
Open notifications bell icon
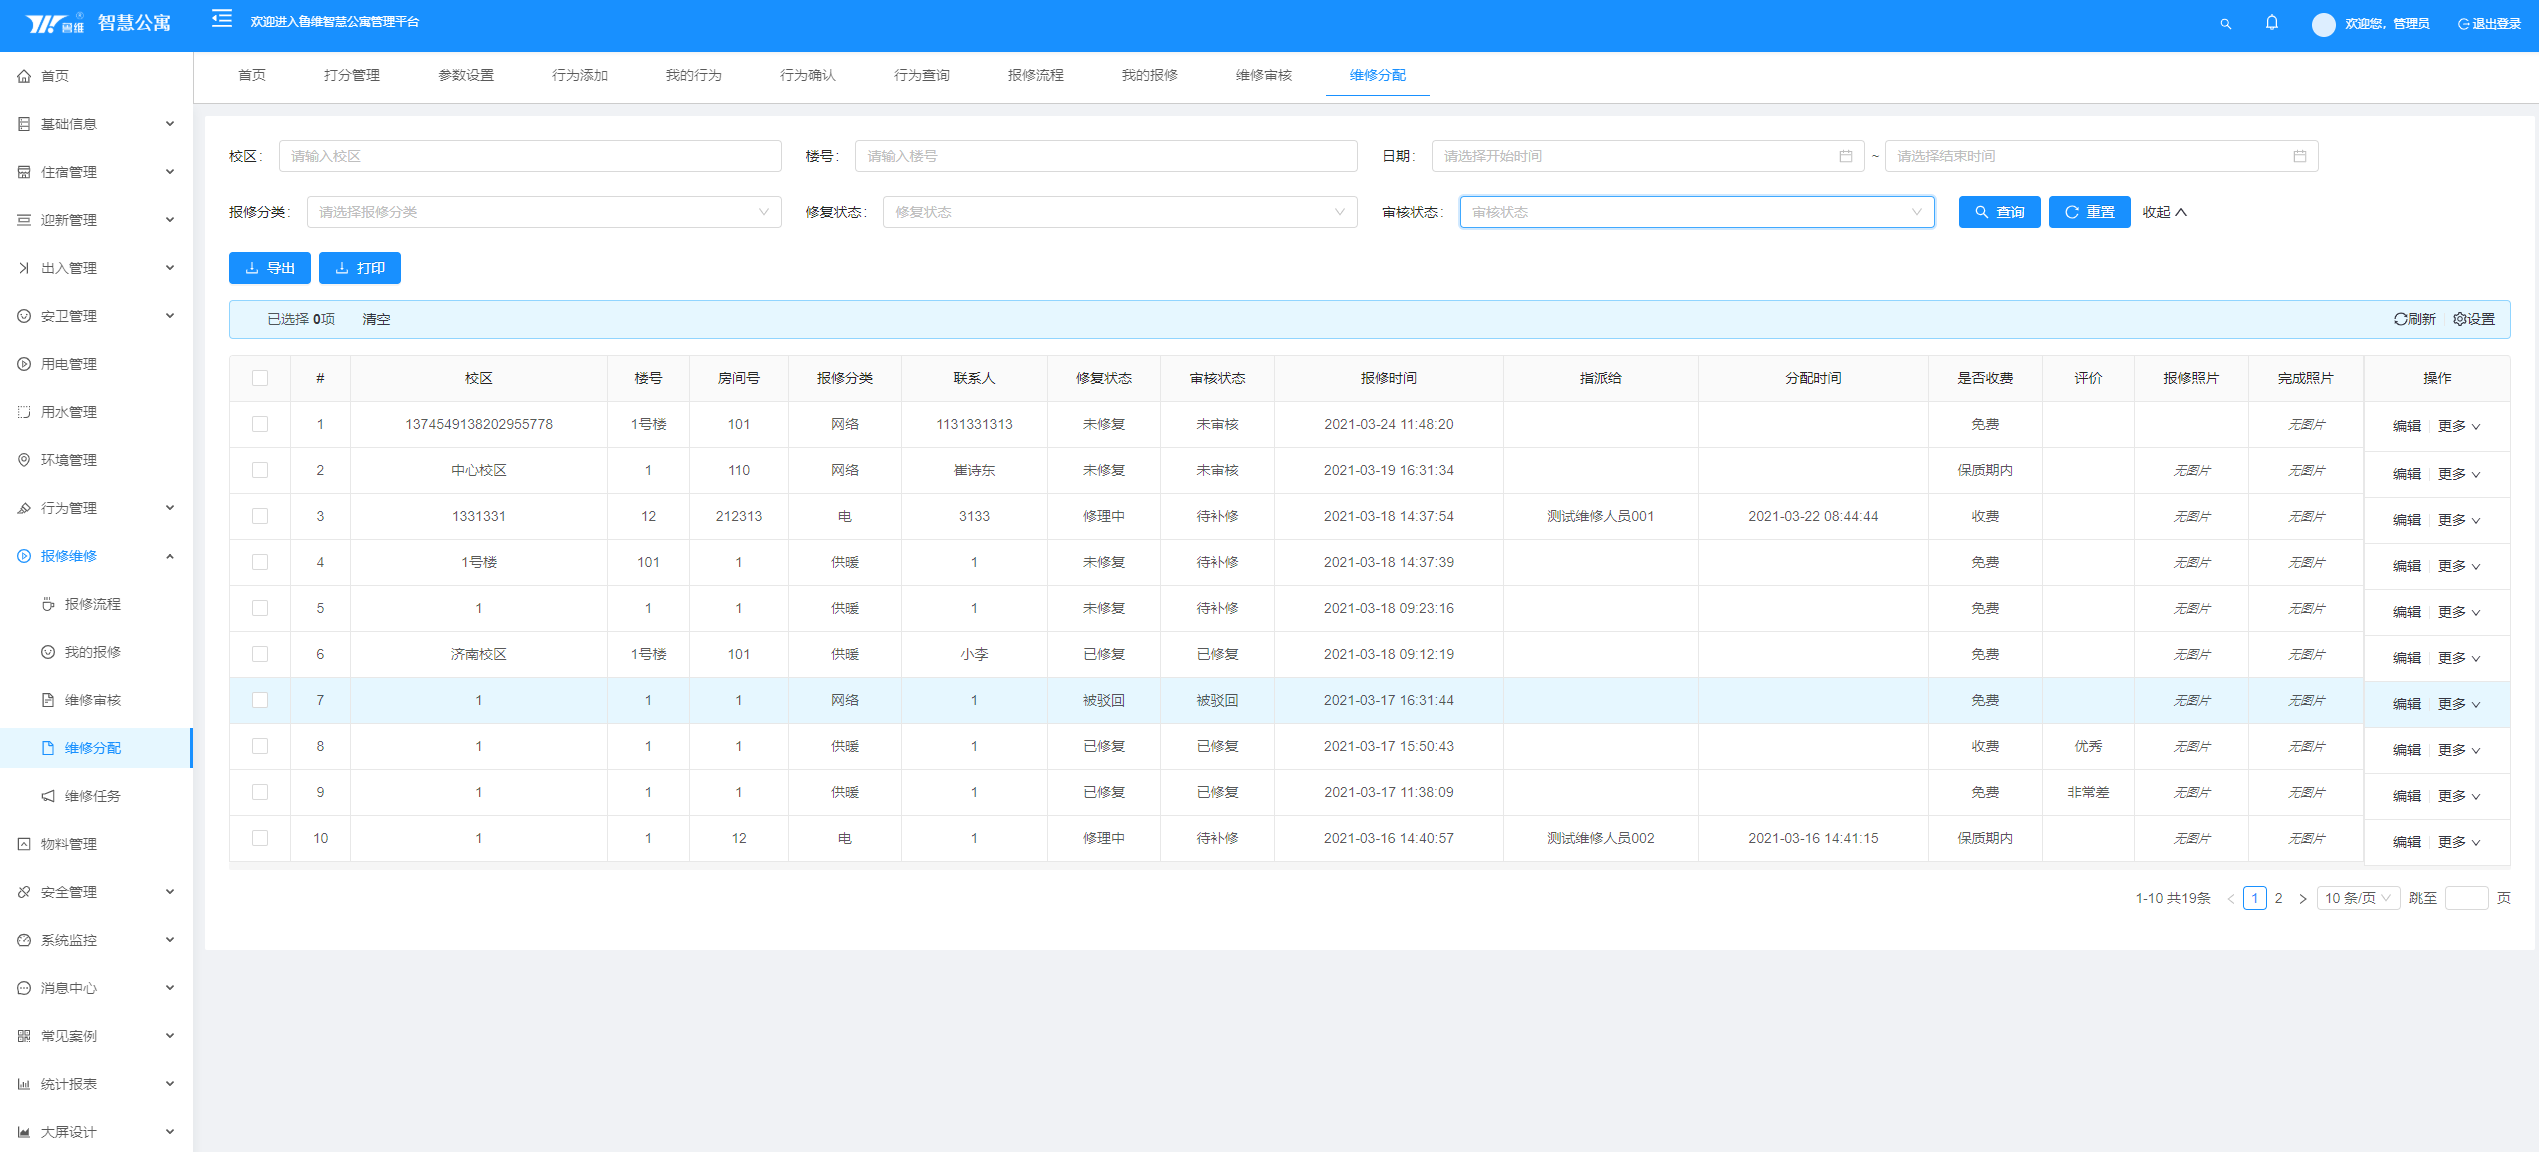(x=2271, y=23)
